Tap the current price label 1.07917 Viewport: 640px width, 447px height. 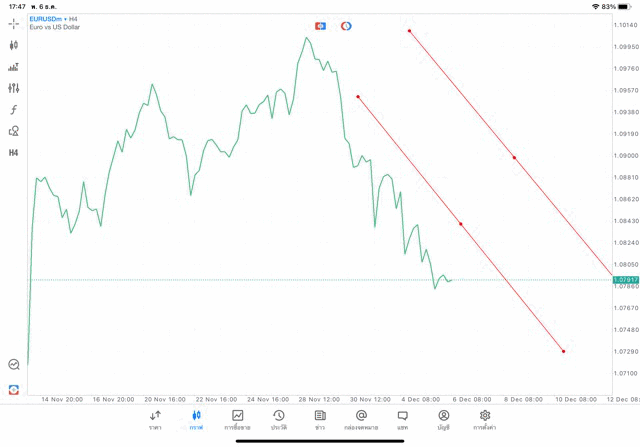click(x=625, y=280)
